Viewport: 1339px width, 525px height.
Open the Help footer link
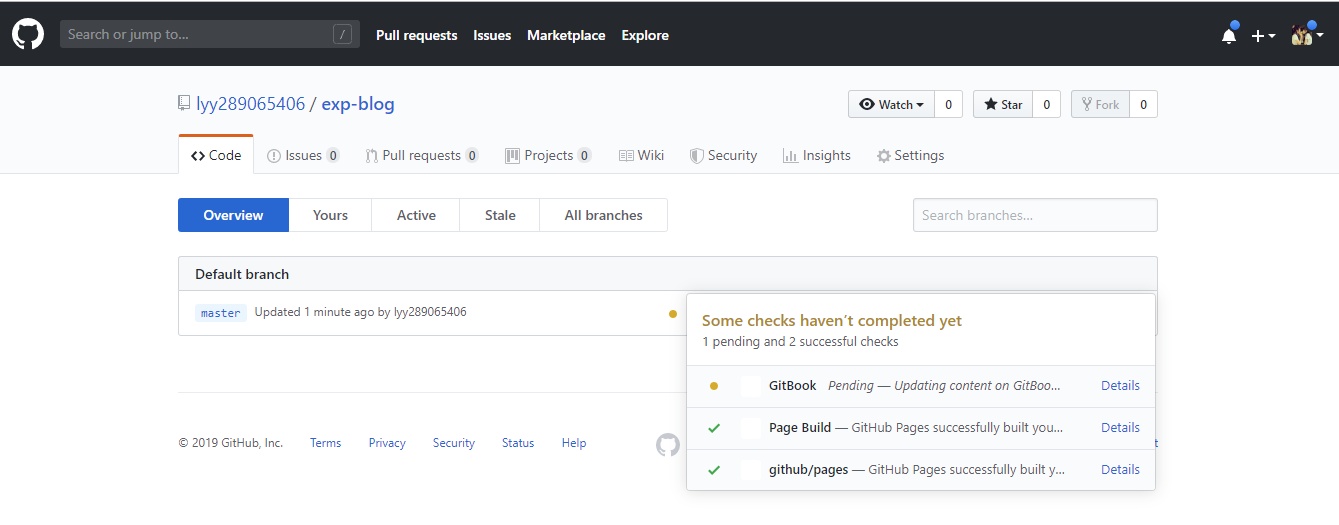point(574,443)
